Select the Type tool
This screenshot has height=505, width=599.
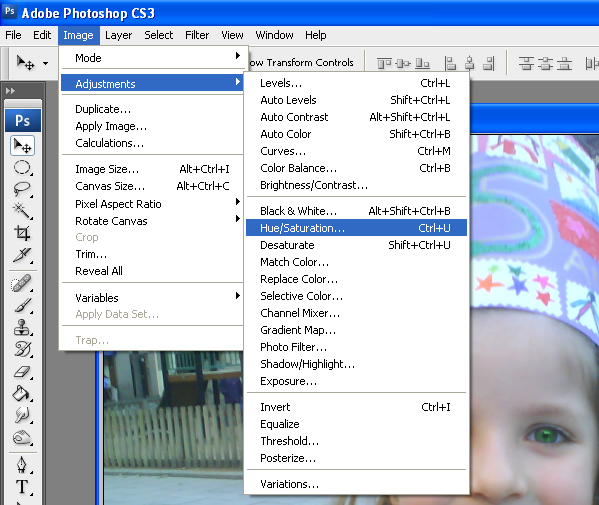pyautogui.click(x=22, y=487)
